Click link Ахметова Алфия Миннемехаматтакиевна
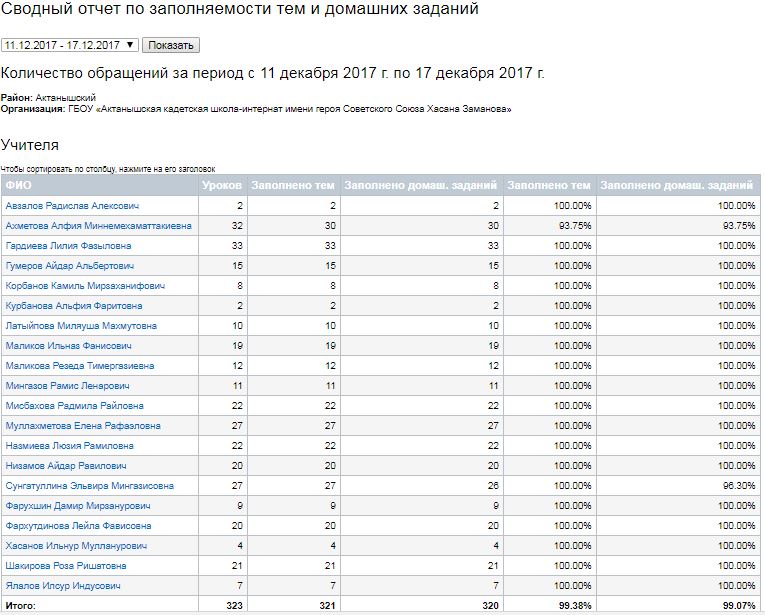 point(98,225)
